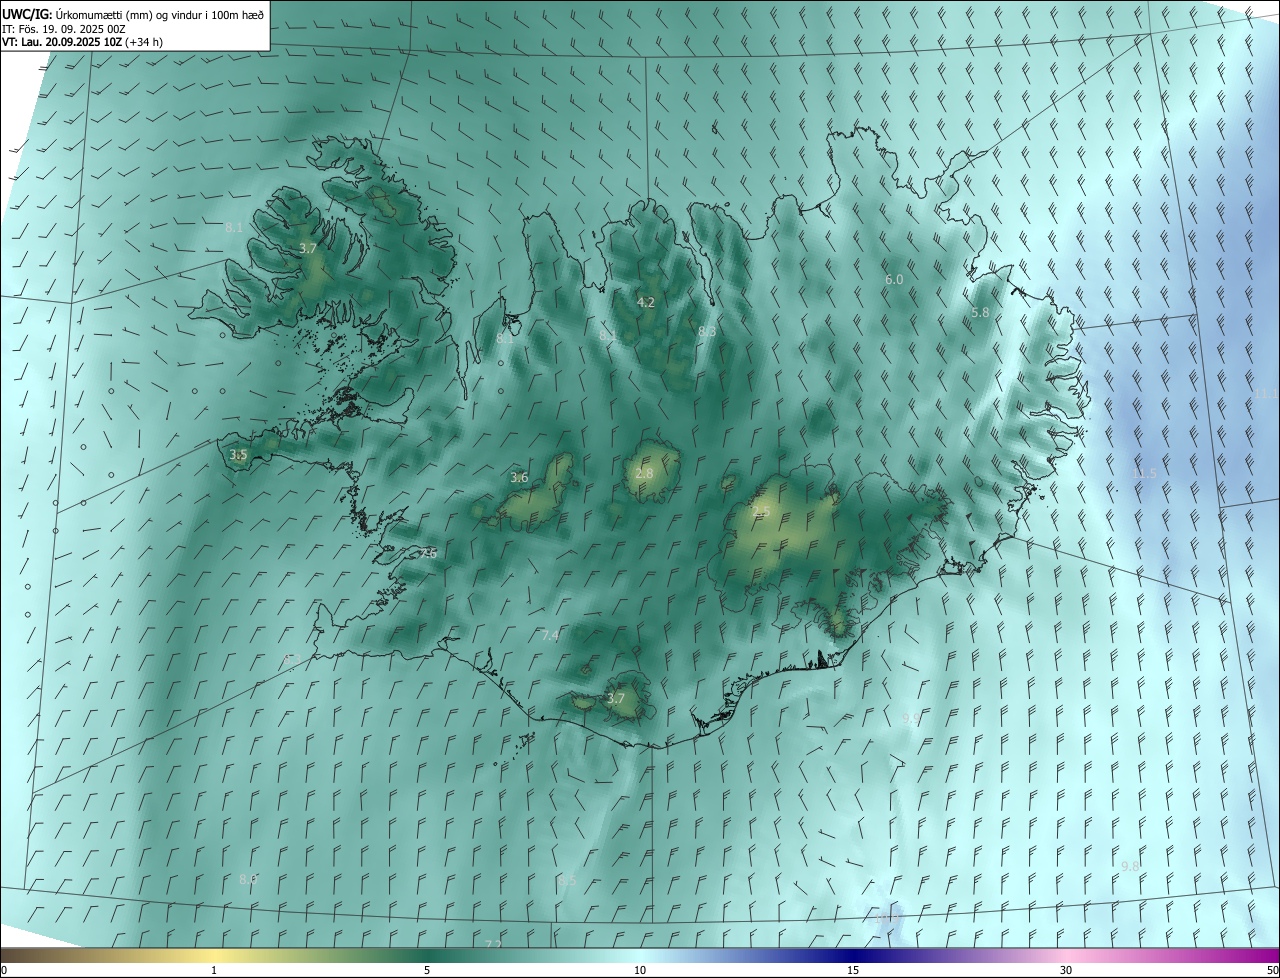Click the valid time line 'VT: Lau. 20.09.2025 10Z'
Viewport: 1280px width, 978px height.
click(62, 42)
